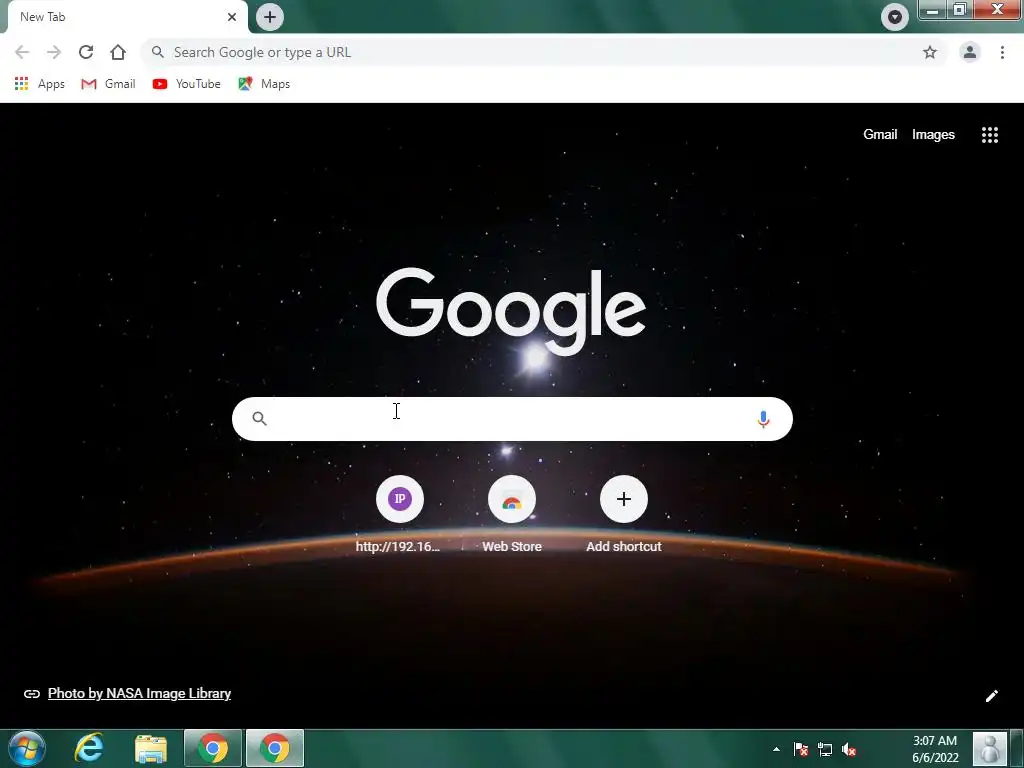Customize this page with the pencil icon
This screenshot has width=1024, height=768.
pyautogui.click(x=991, y=696)
